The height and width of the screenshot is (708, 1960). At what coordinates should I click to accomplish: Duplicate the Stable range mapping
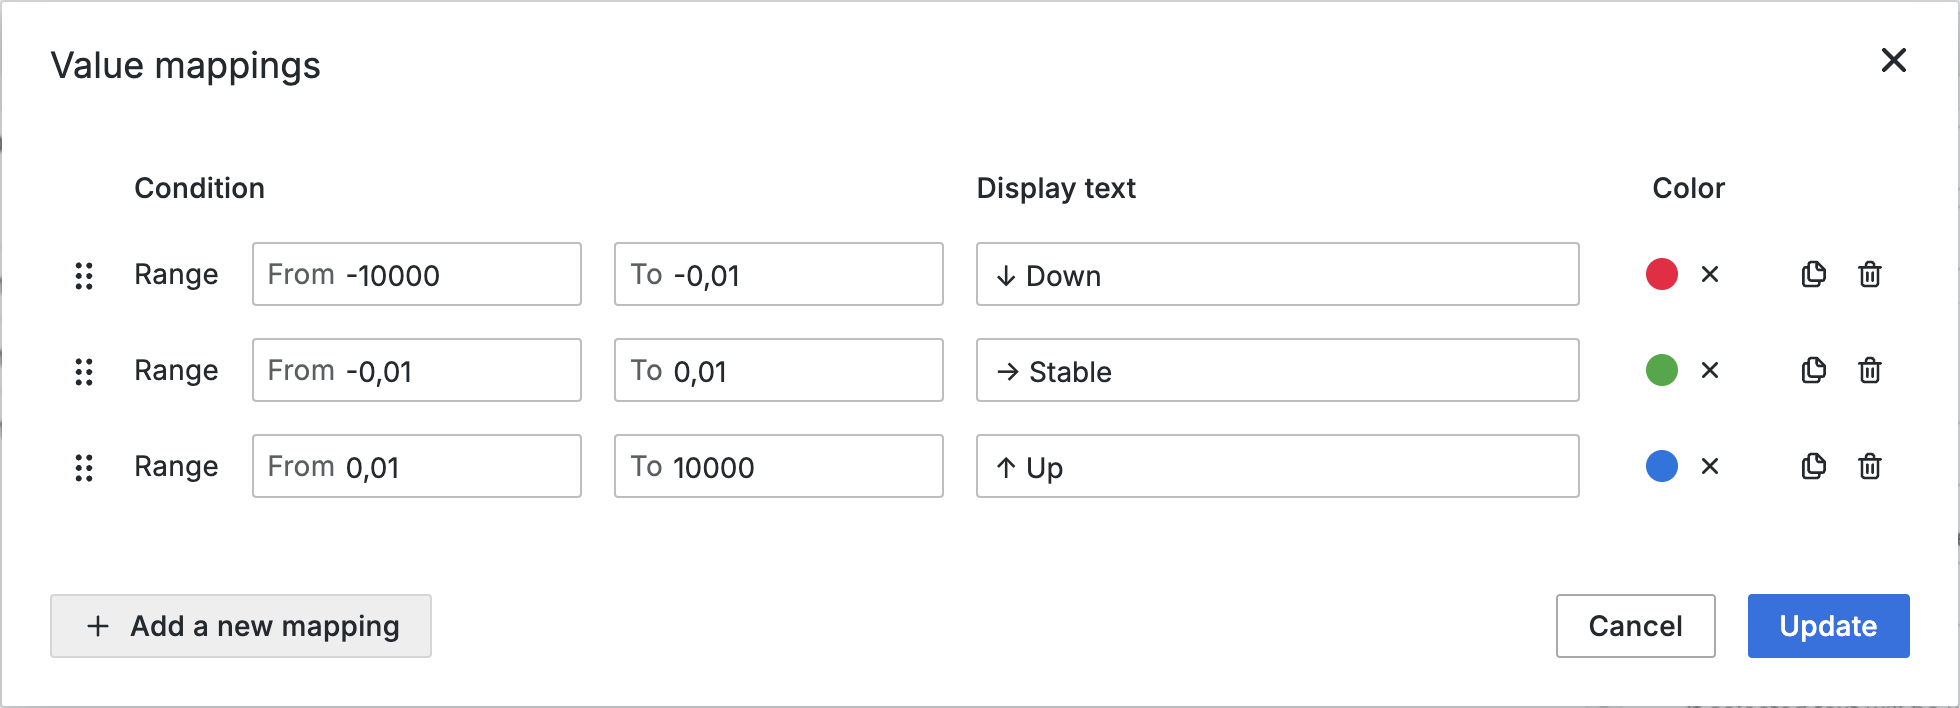1813,370
